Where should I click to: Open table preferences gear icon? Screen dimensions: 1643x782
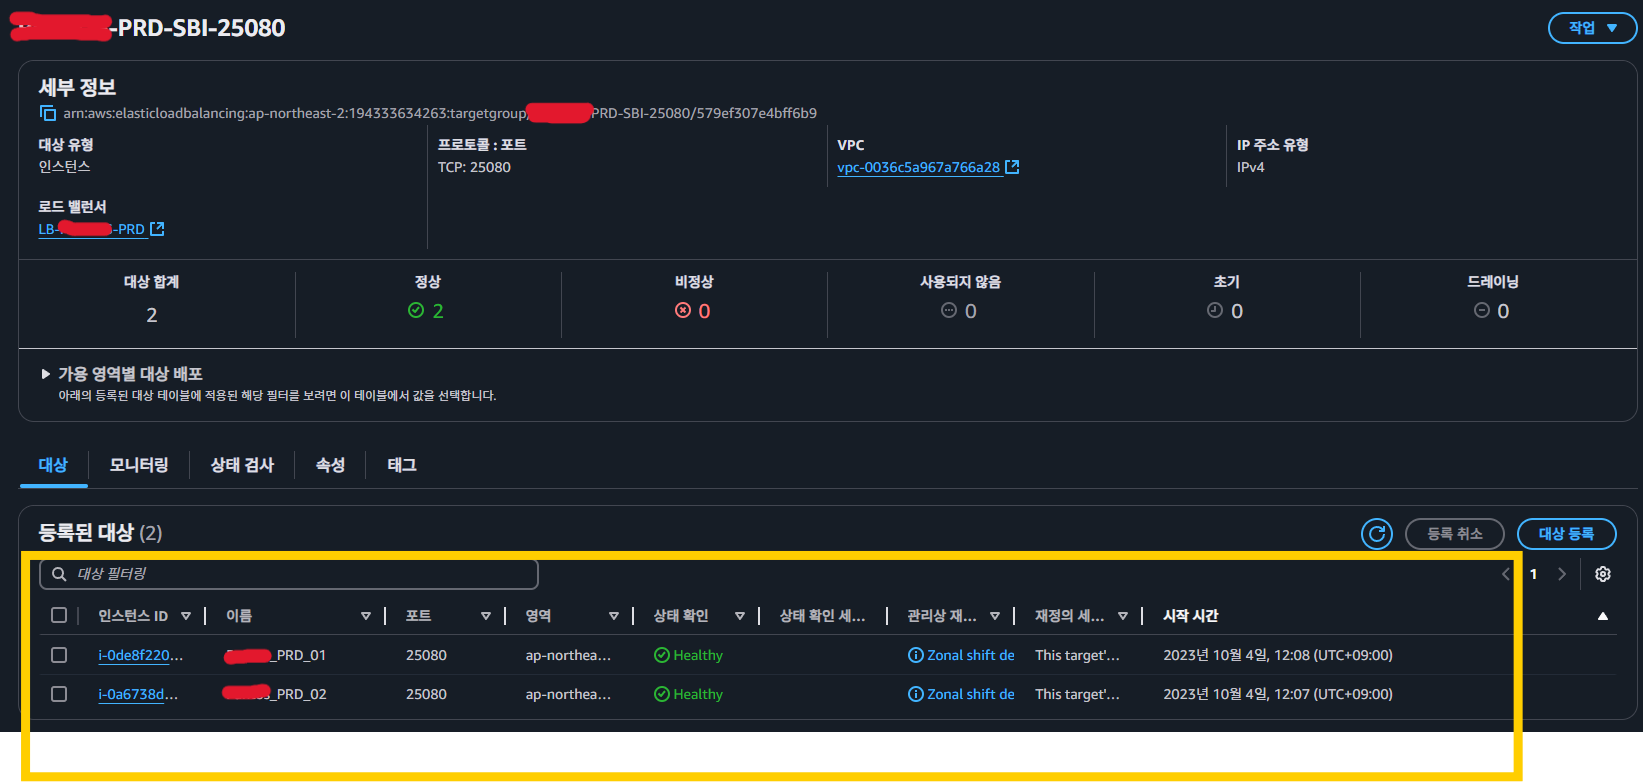[x=1602, y=574]
